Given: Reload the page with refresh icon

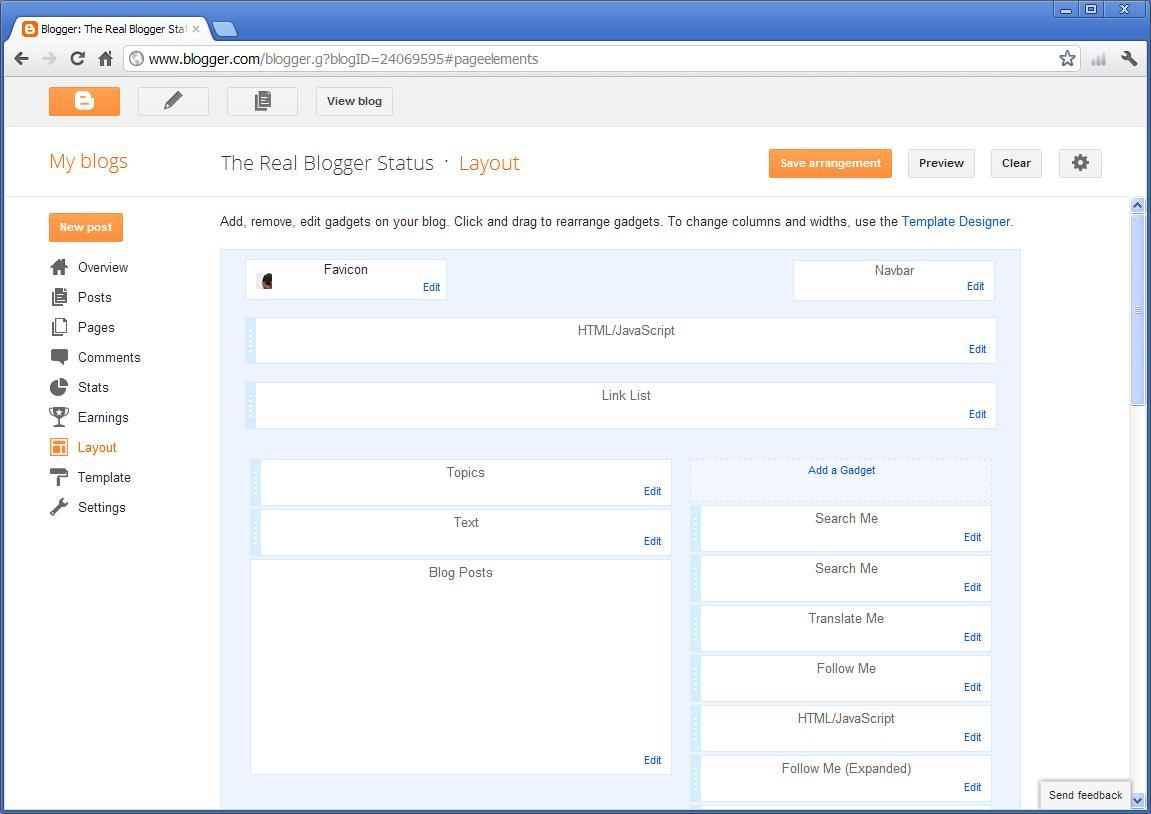Looking at the screenshot, I should click(x=77, y=59).
